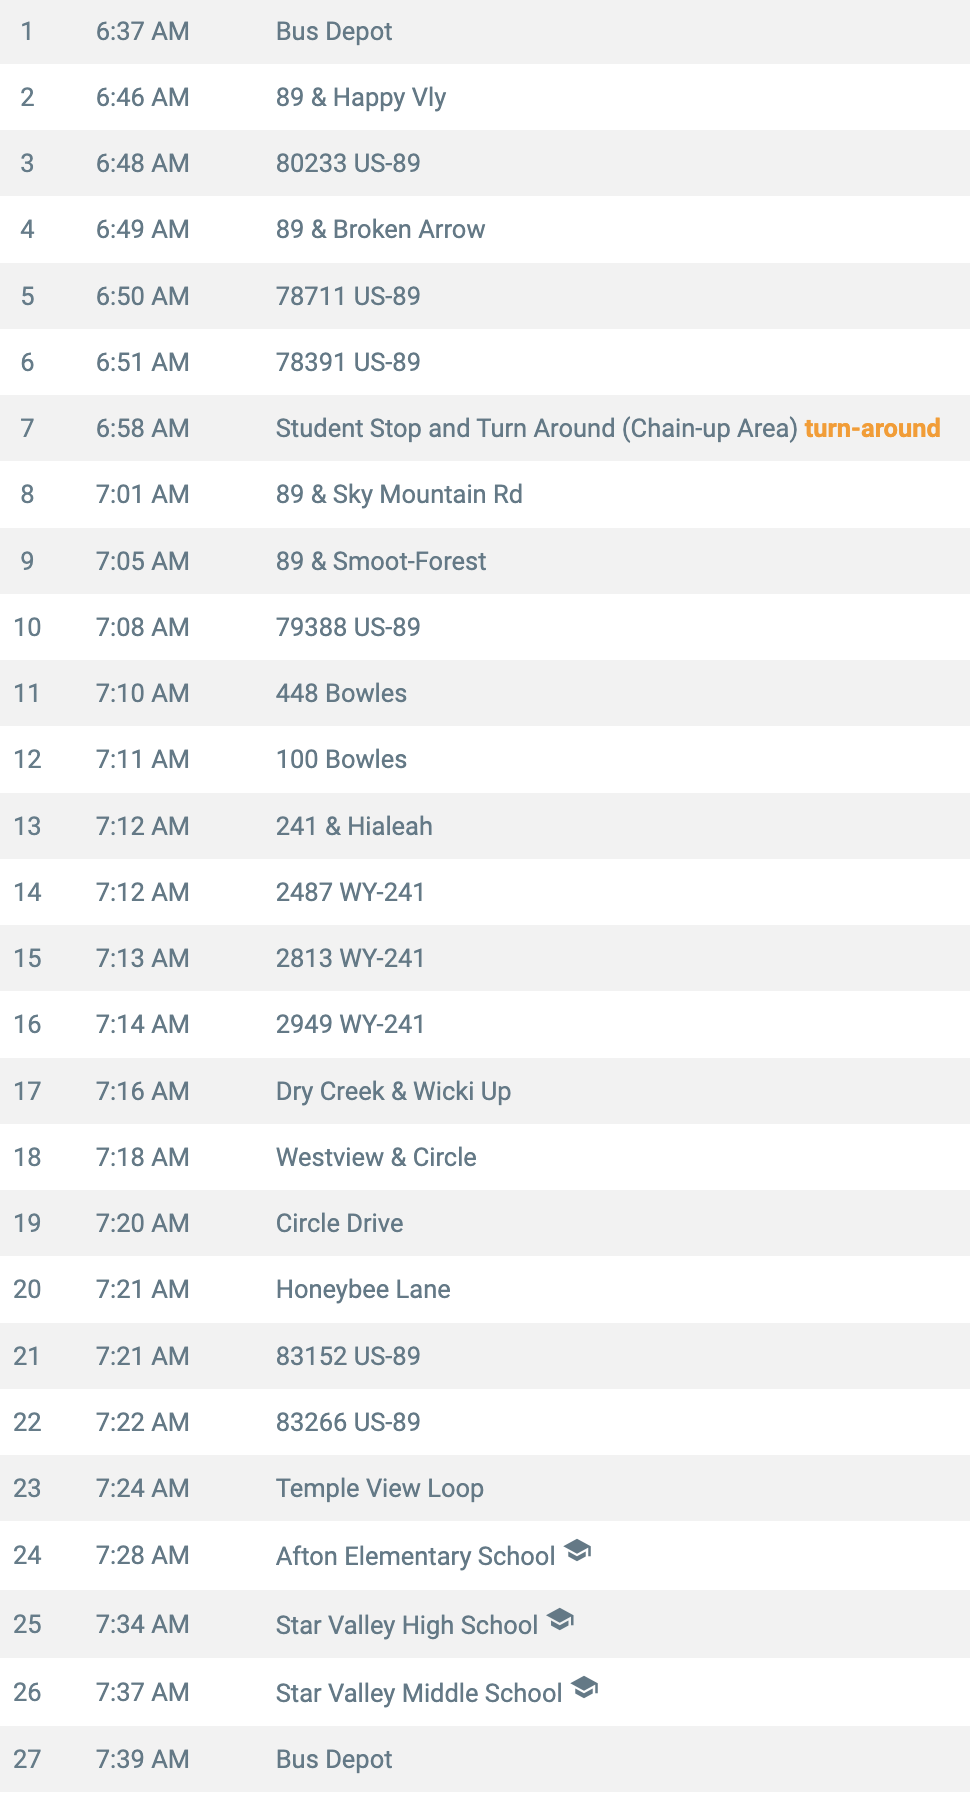Open the Dry Creek & Wicki Up stop
Viewport: 970px width, 1802px height.
pos(485,1091)
